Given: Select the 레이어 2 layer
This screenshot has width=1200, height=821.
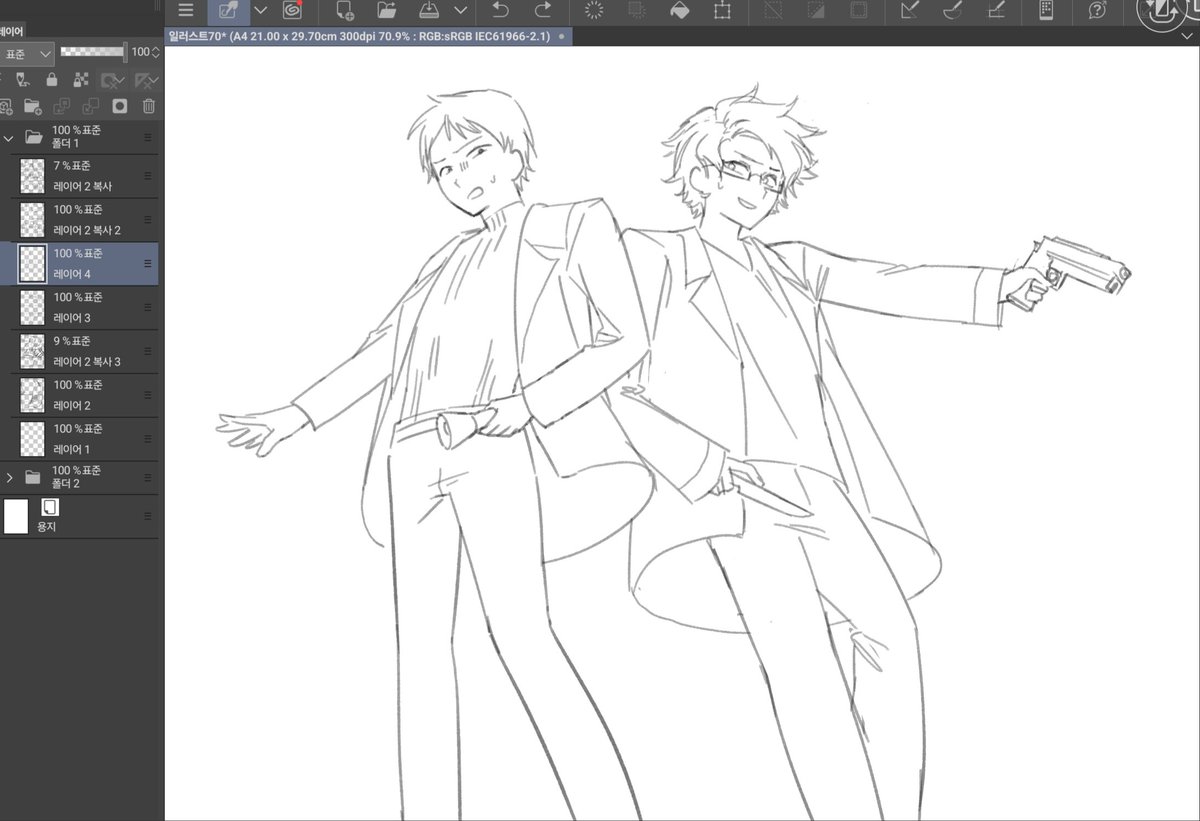Looking at the screenshot, I should (x=79, y=396).
